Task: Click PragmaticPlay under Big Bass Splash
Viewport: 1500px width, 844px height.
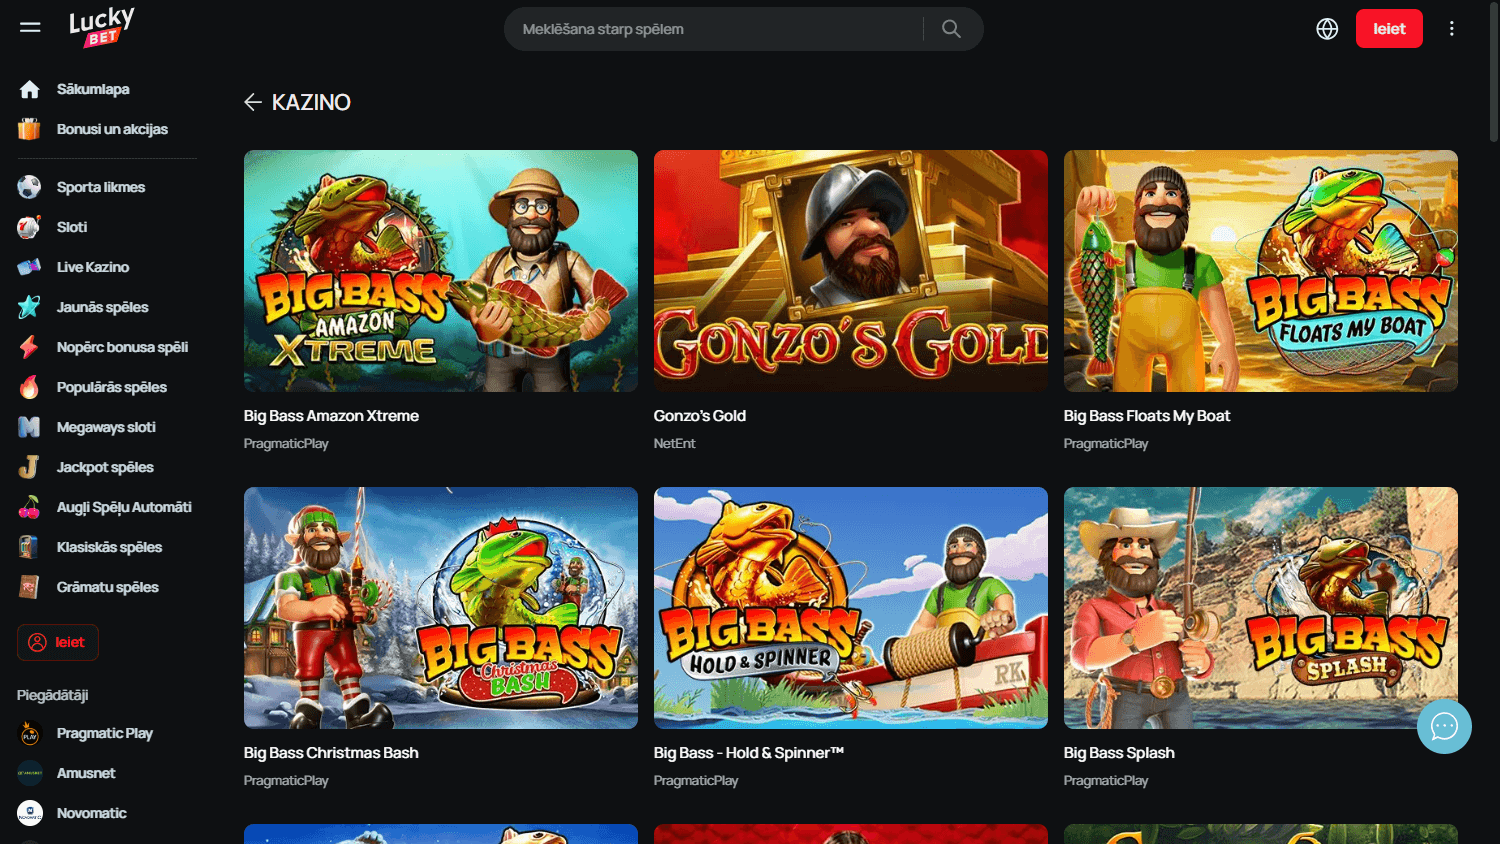Action: pos(1106,780)
